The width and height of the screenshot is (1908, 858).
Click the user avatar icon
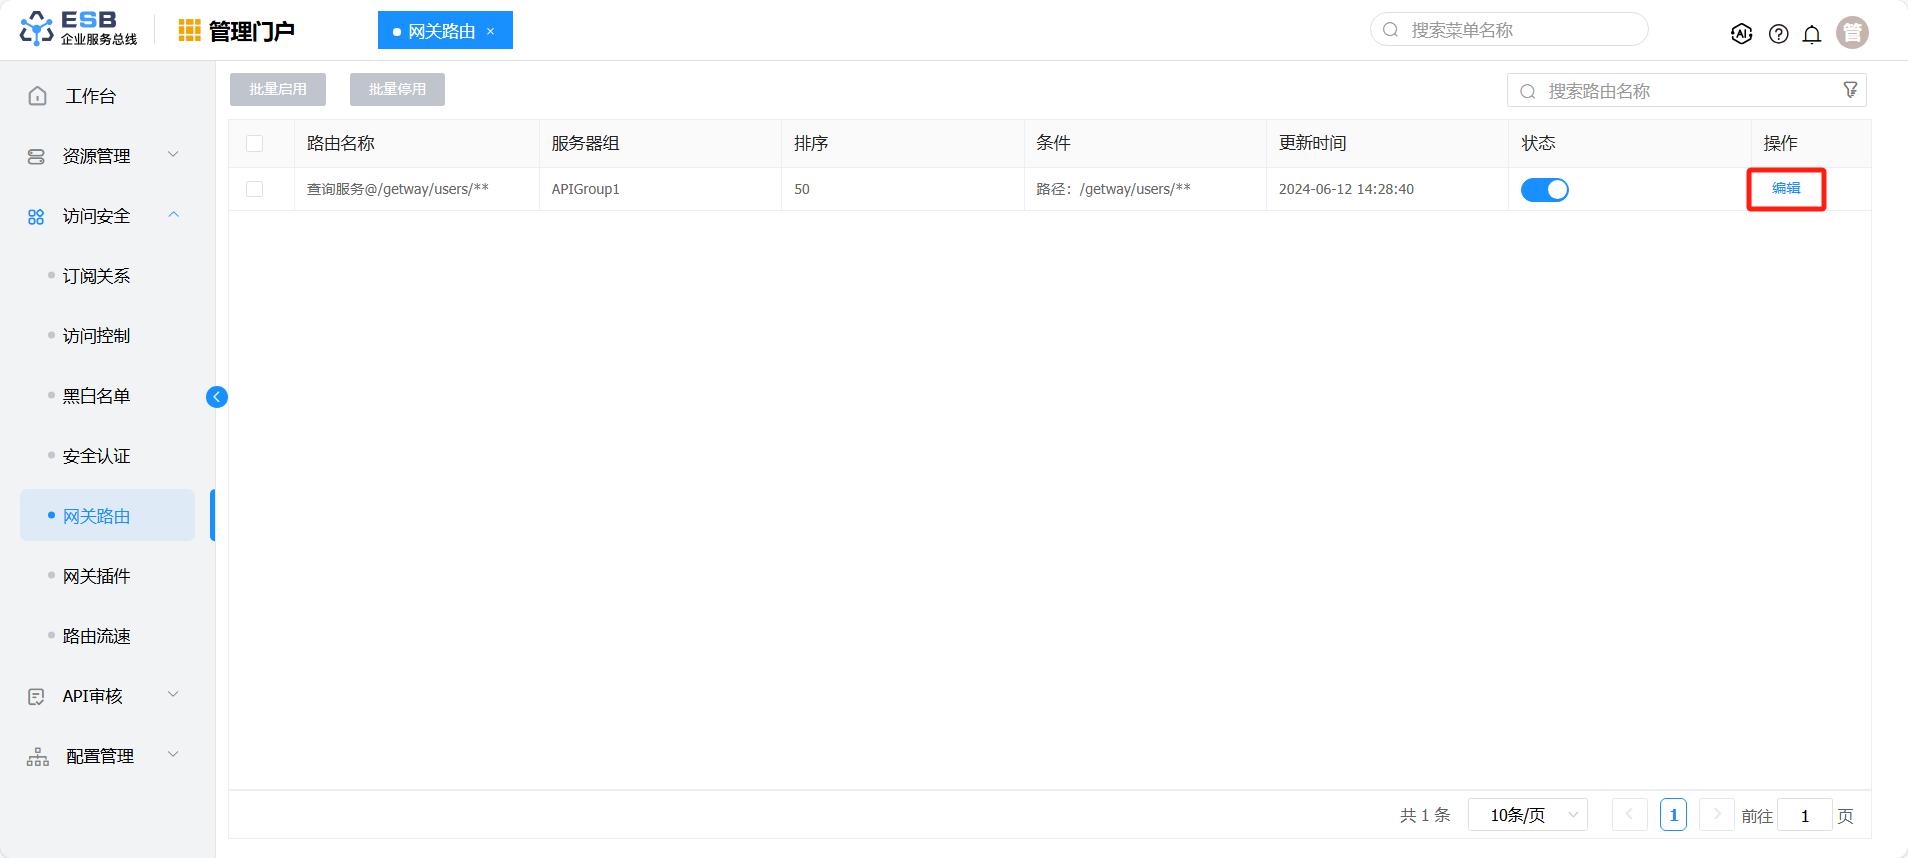1852,32
